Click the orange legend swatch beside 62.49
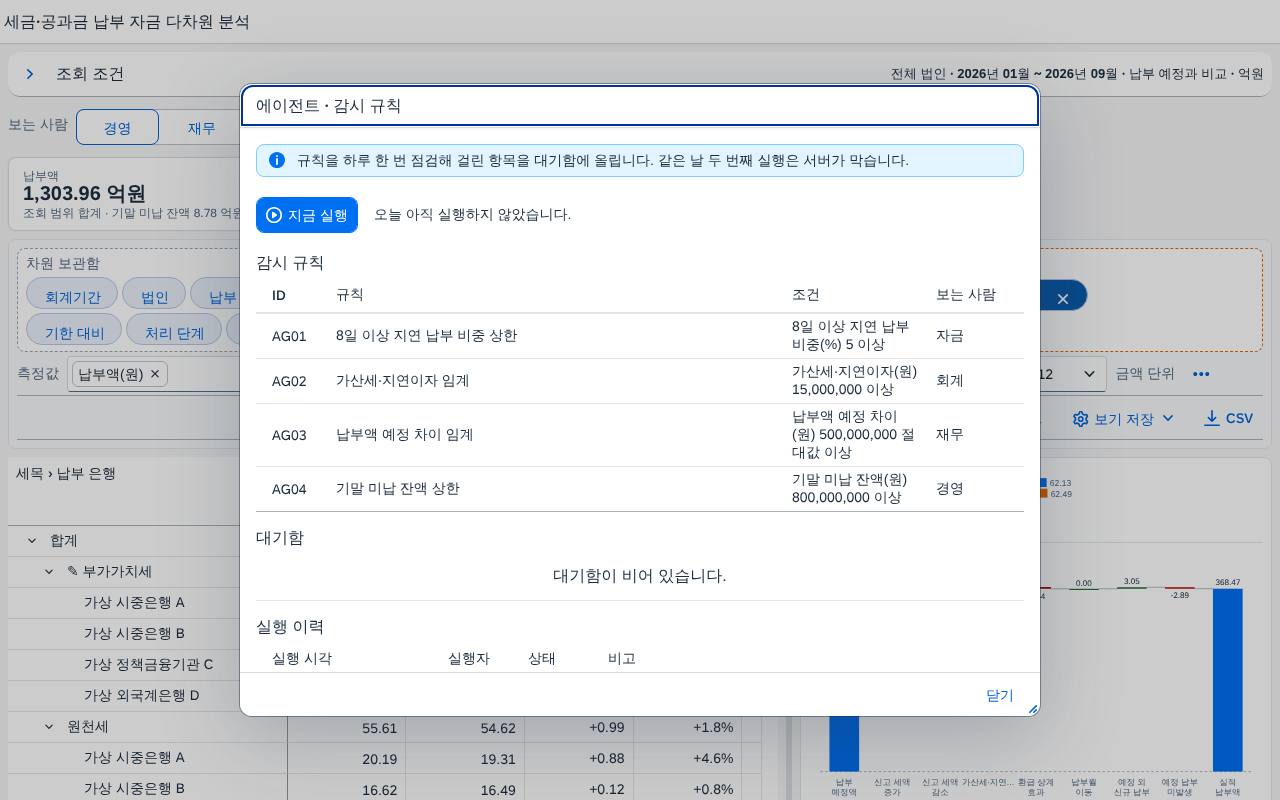Screen dimensions: 1280x800 (1043, 494)
